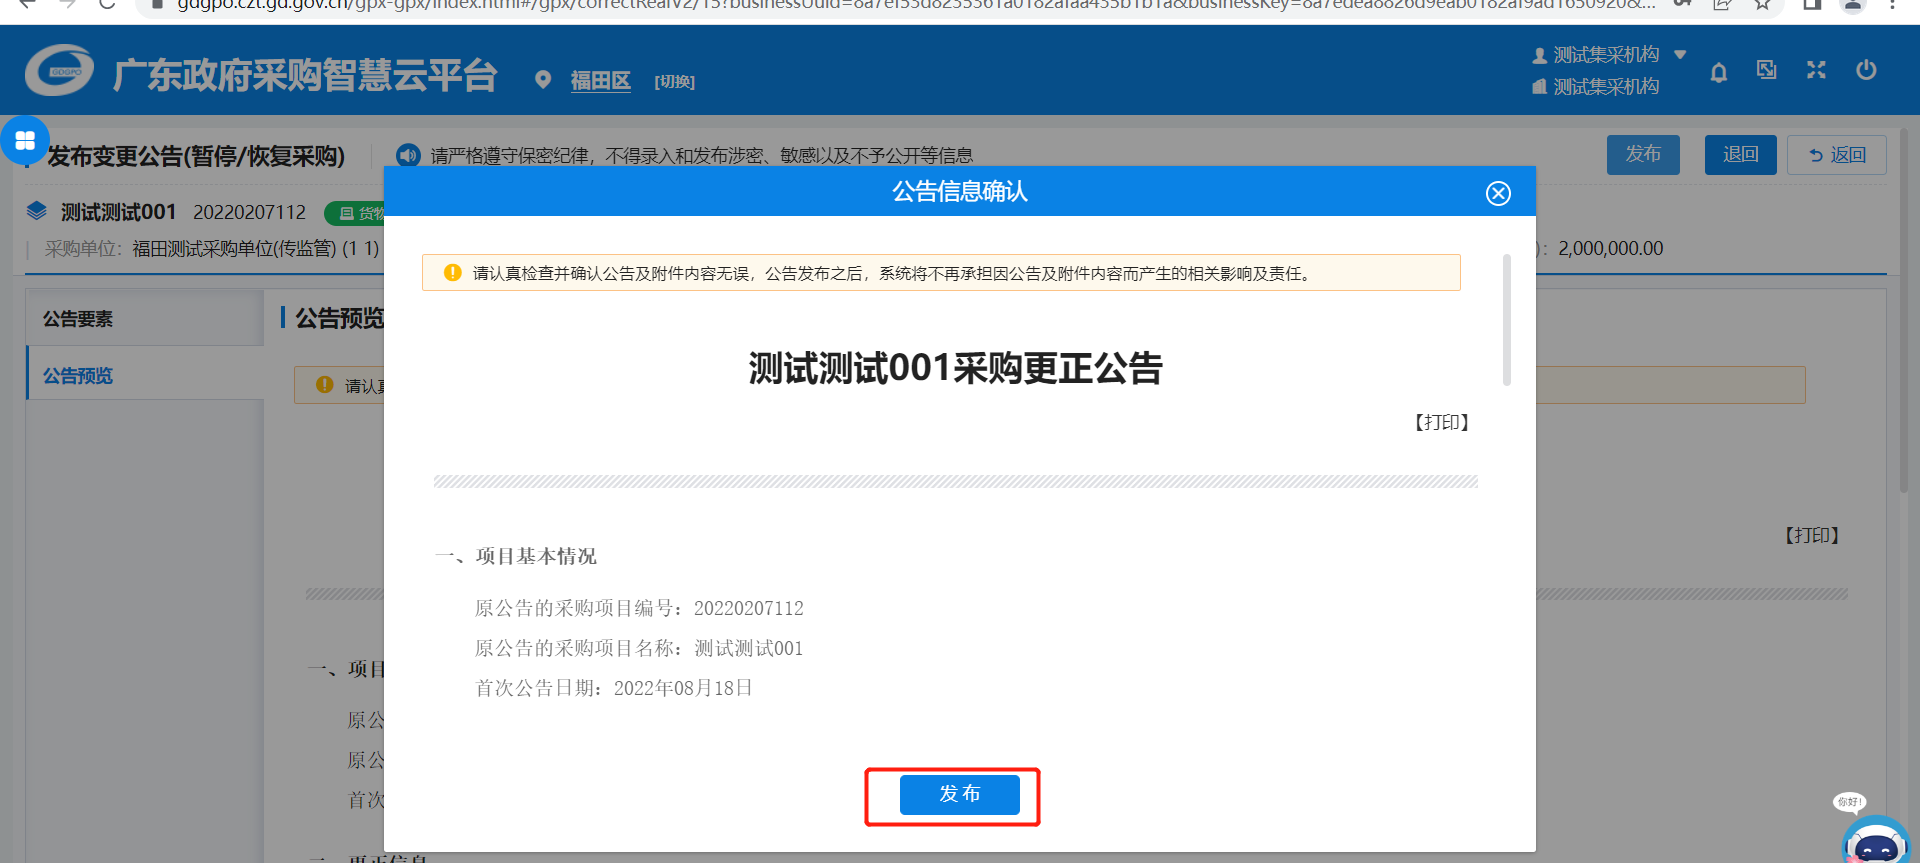1920x863 pixels.
Task: Click the 返回 back button
Action: click(1836, 155)
